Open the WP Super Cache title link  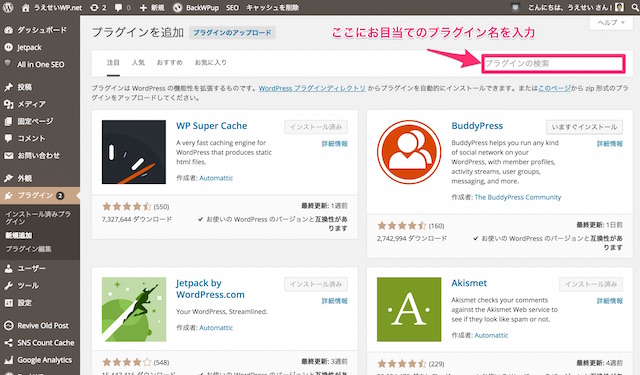coord(211,126)
